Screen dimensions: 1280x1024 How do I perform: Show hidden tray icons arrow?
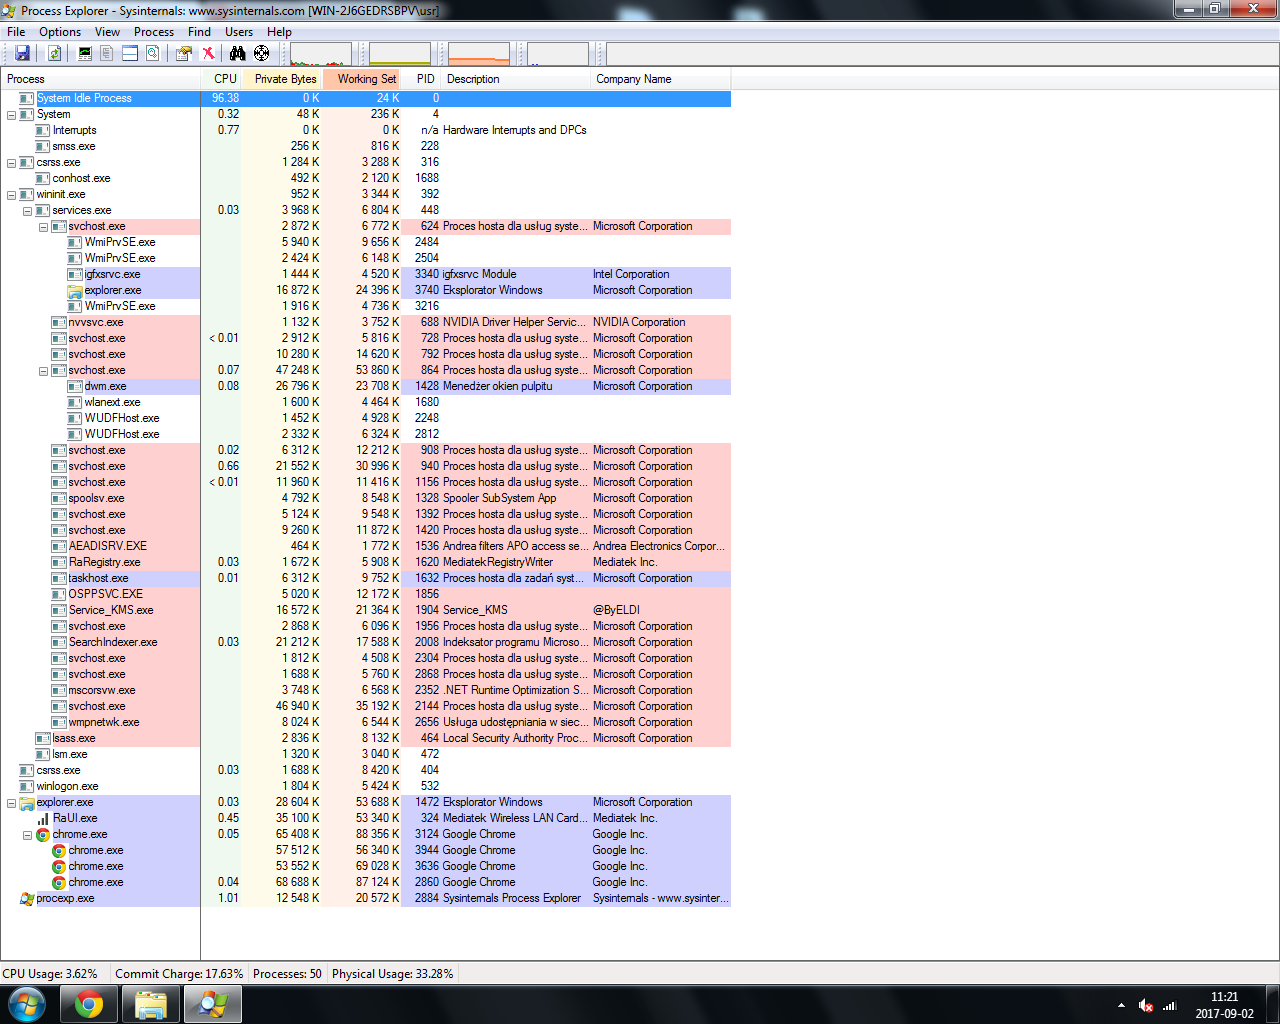1121,1005
